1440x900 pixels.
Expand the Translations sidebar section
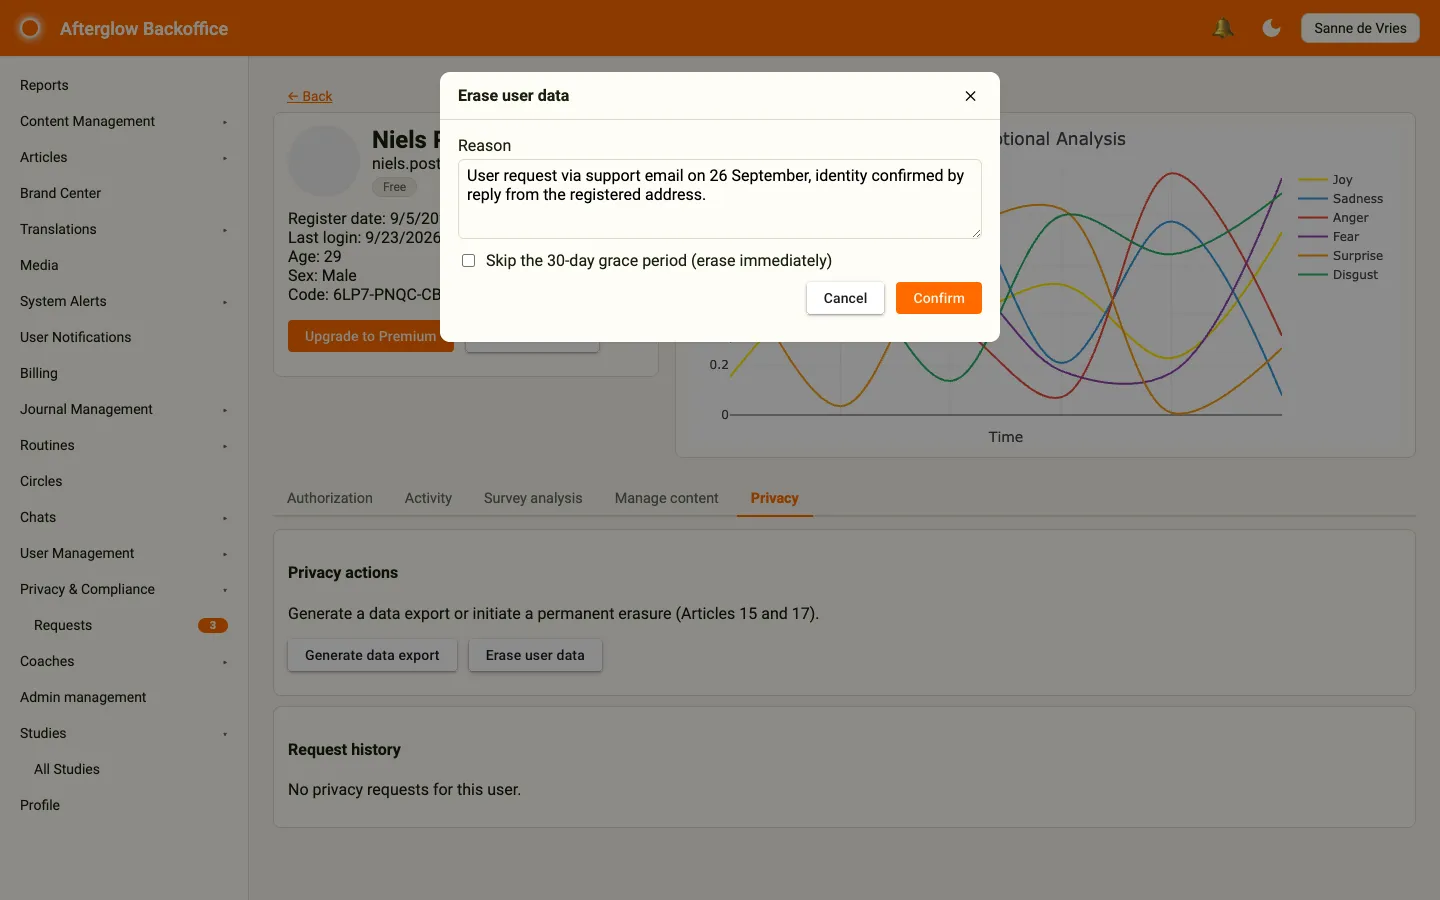click(x=124, y=229)
